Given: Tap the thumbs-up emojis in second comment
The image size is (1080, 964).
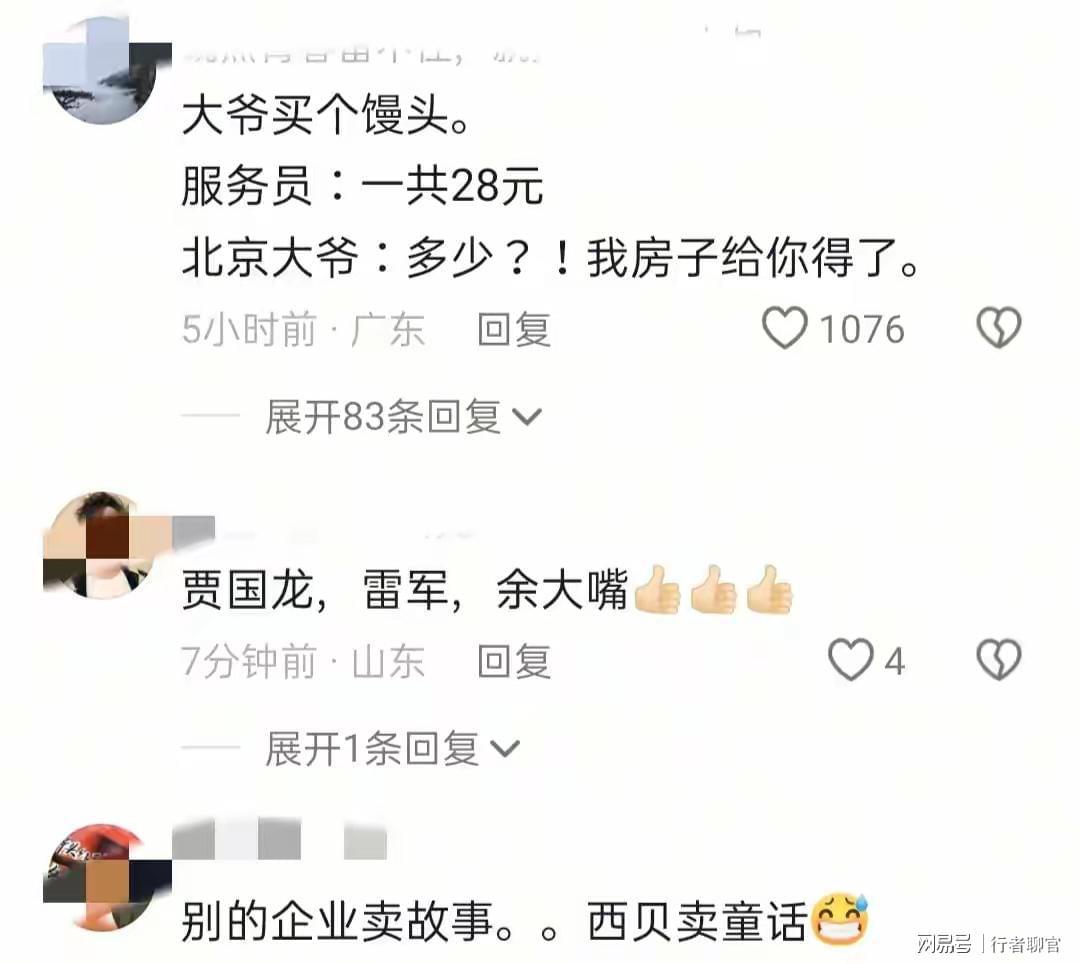Looking at the screenshot, I should click(714, 589).
